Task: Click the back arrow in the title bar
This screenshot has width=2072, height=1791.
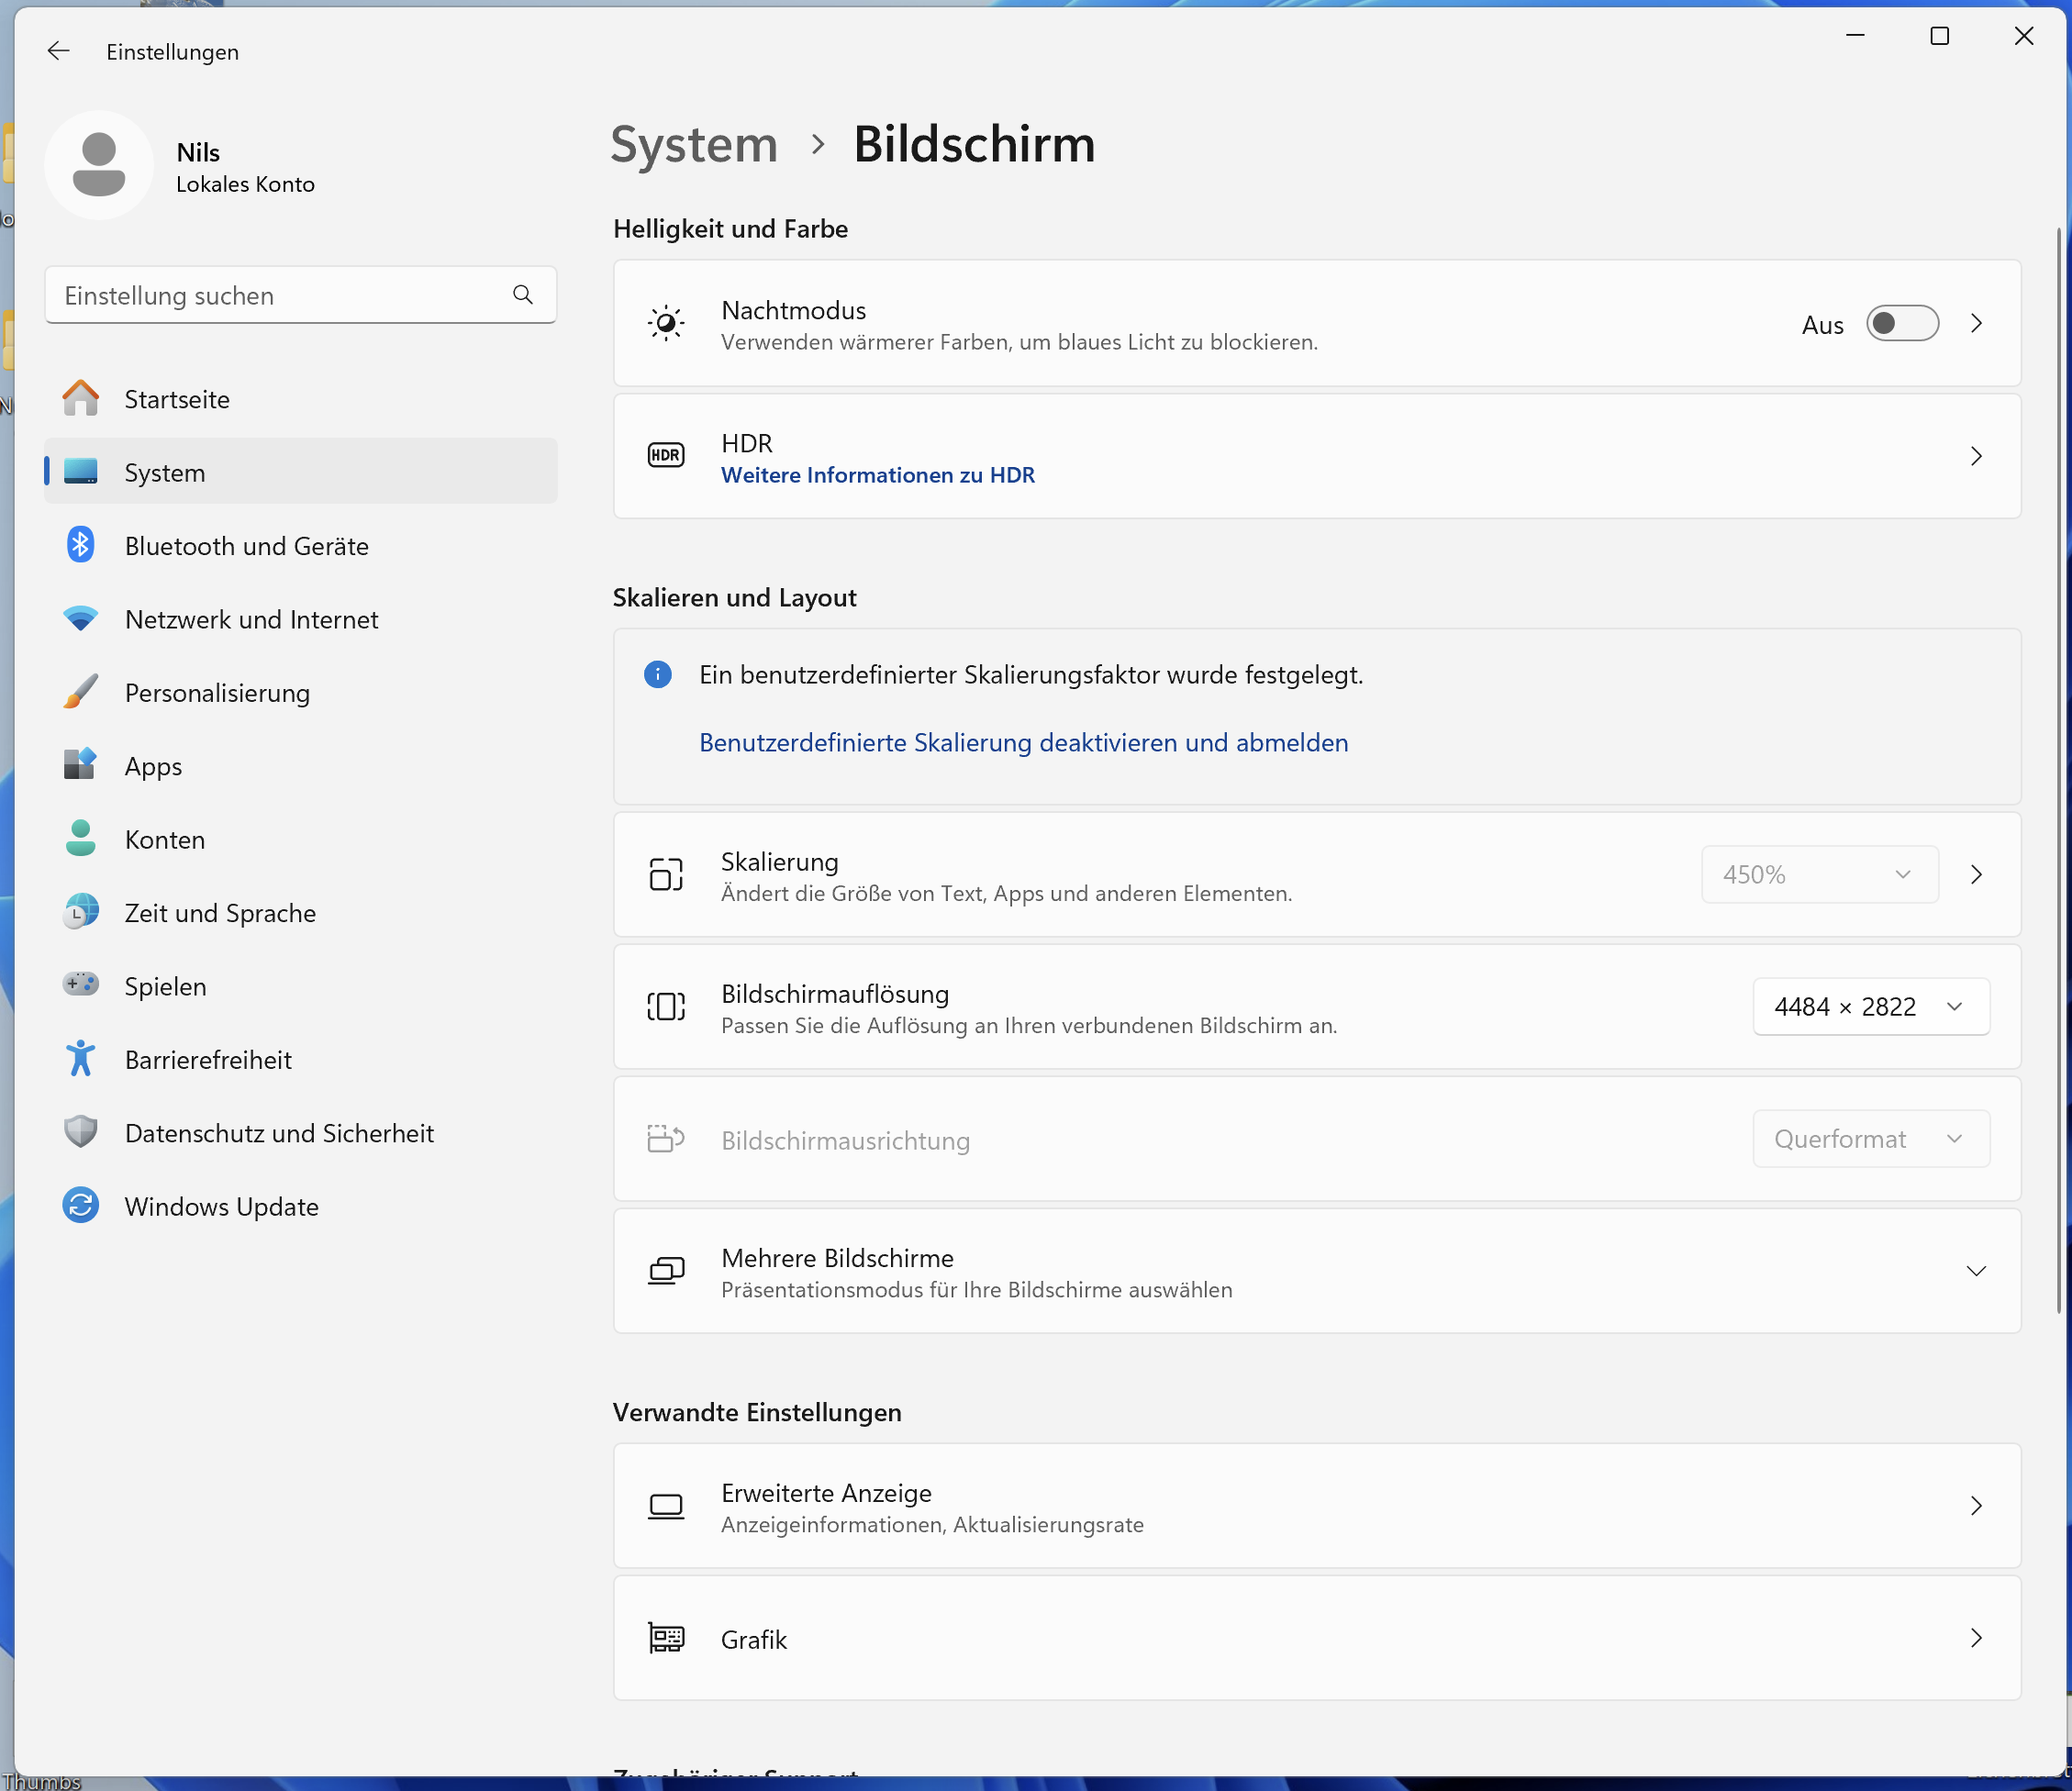Action: 58,51
